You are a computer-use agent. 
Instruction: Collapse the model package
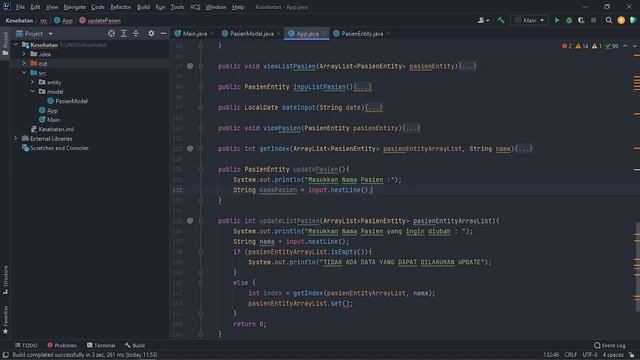[32, 91]
